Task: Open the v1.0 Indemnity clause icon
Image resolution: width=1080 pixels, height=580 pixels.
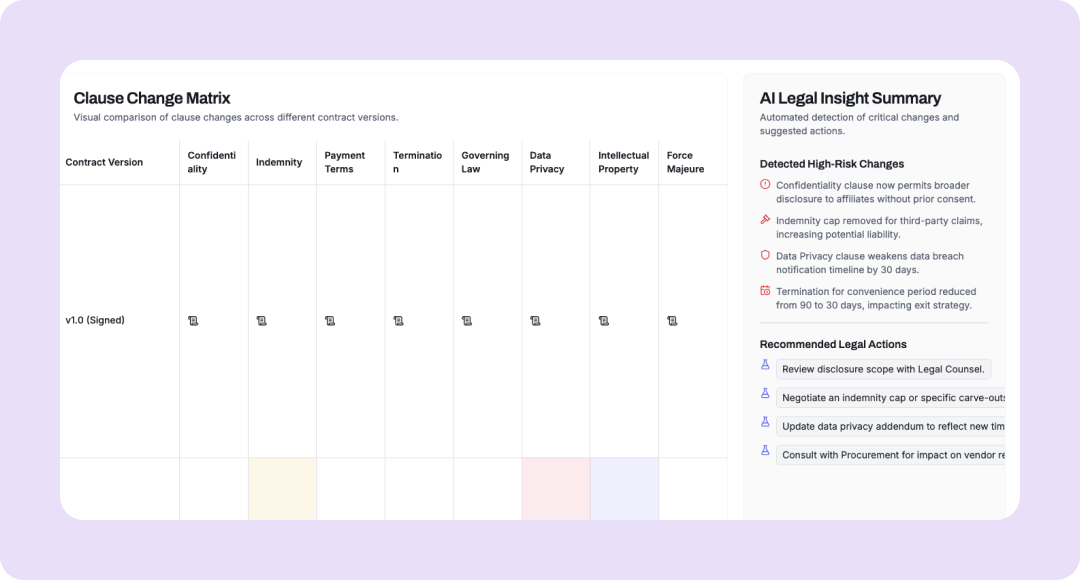Action: tap(261, 321)
